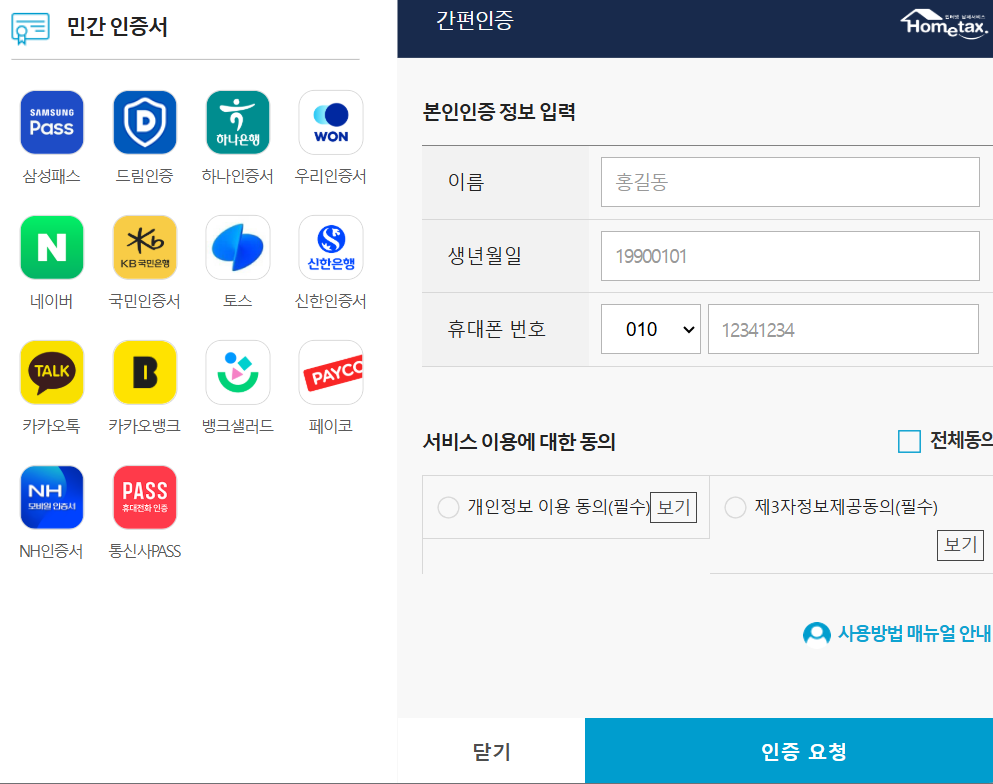Click the NH인증서 label
This screenshot has width=993, height=784.
click(x=51, y=552)
